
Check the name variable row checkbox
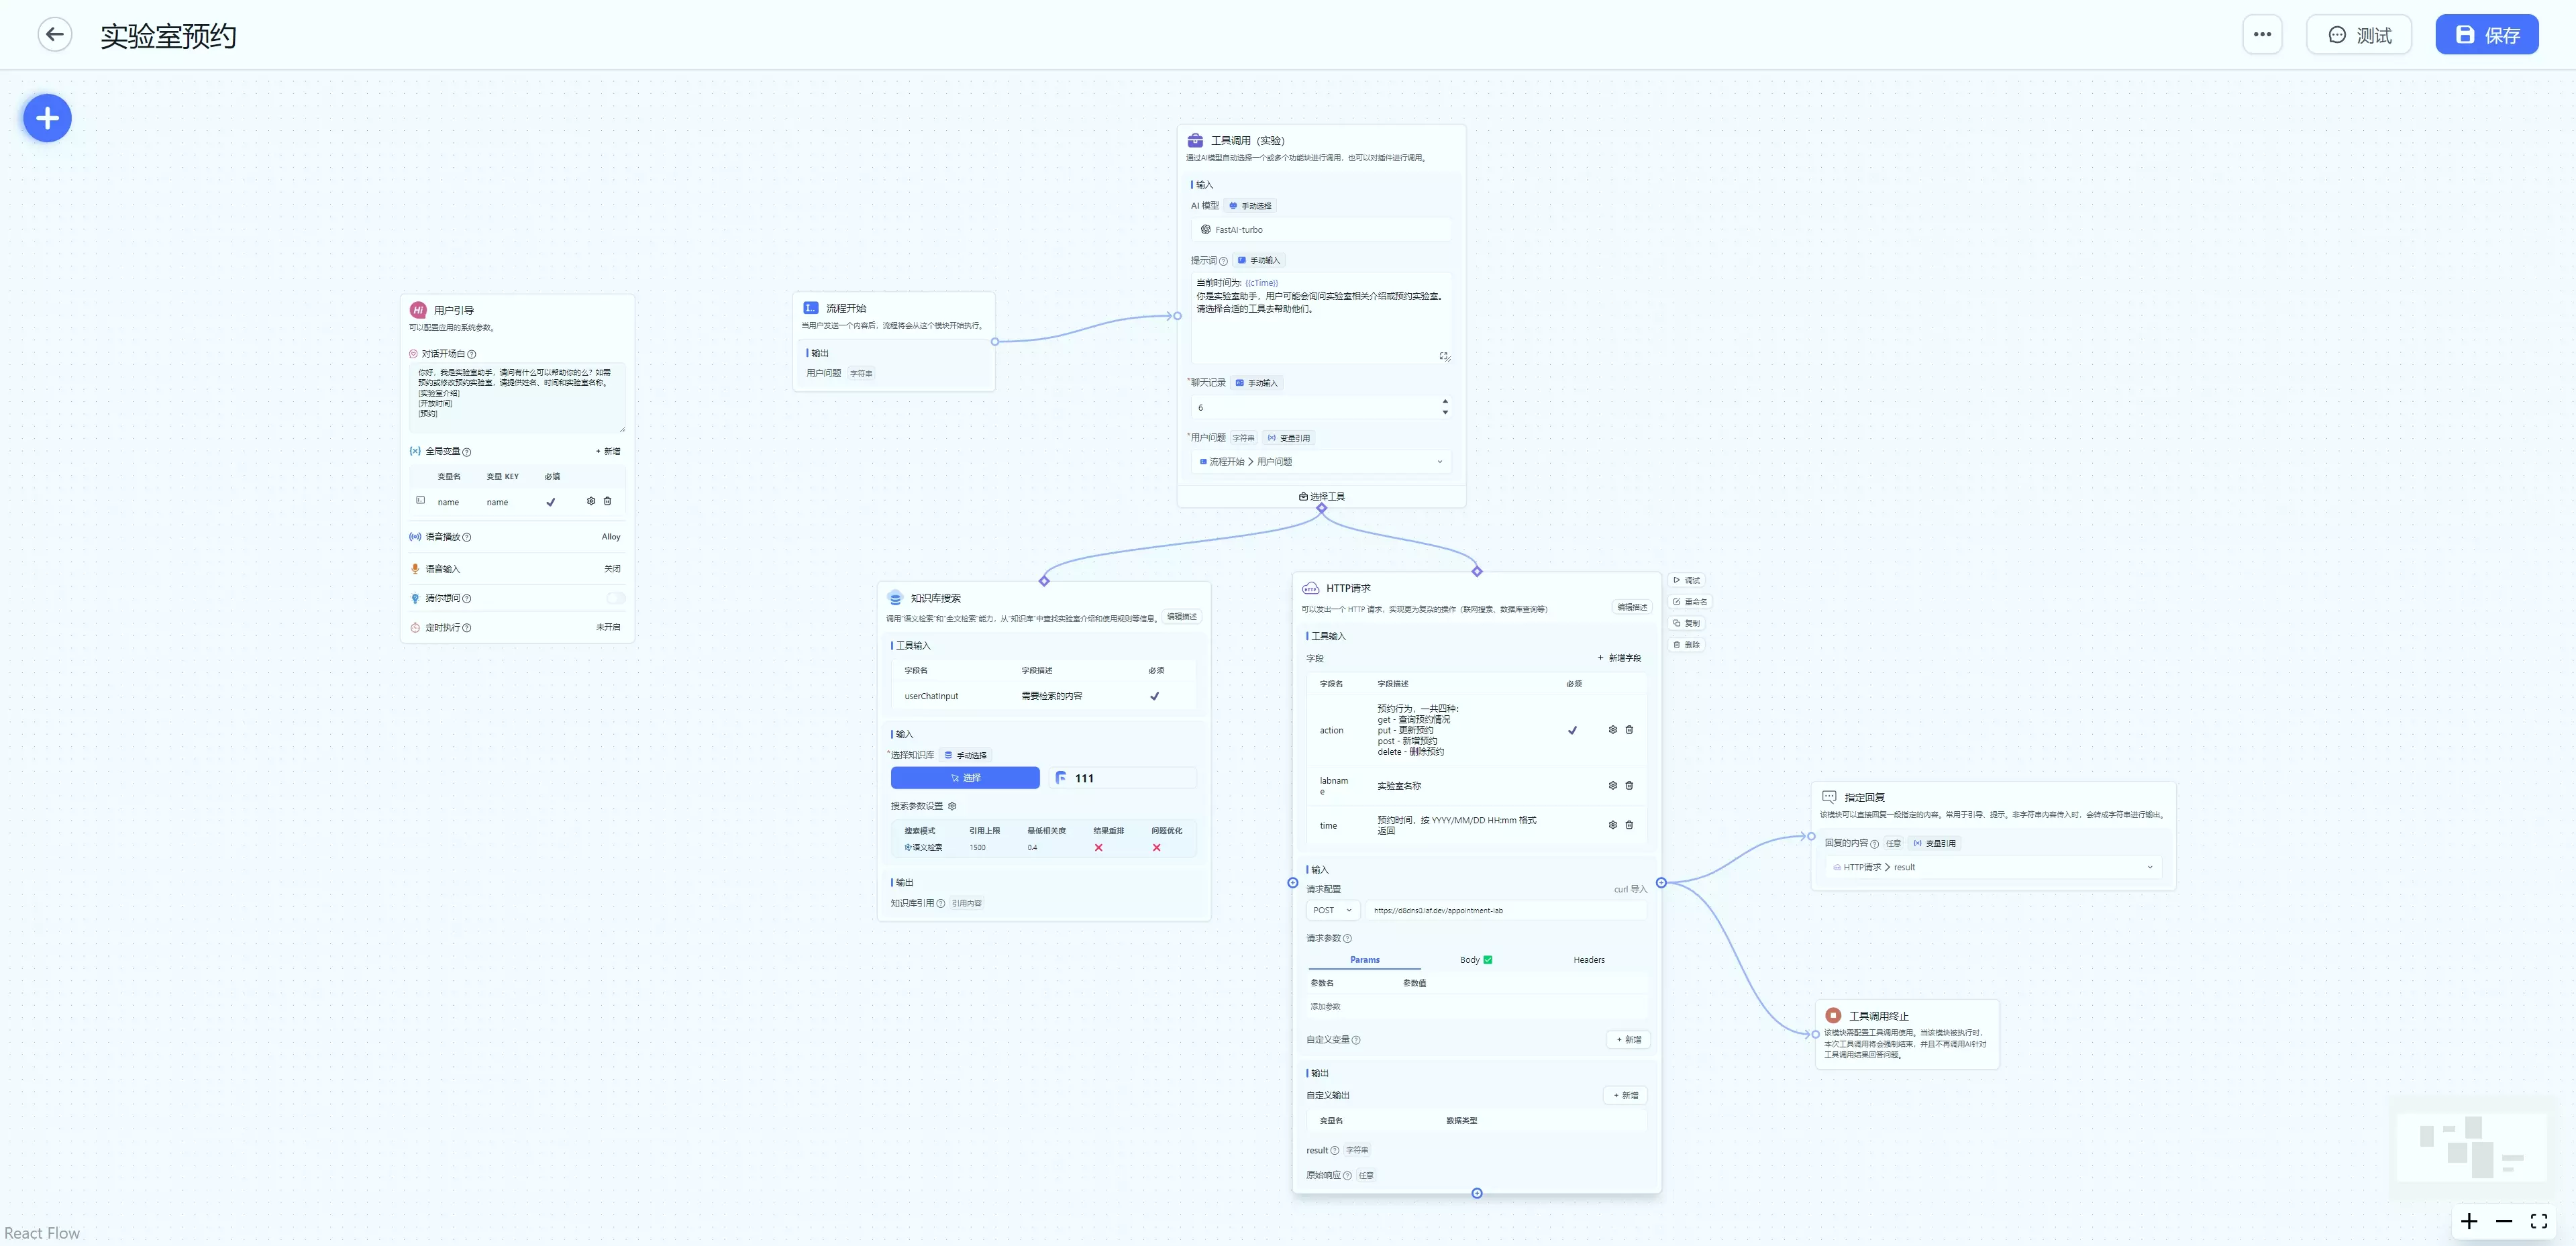coord(420,501)
